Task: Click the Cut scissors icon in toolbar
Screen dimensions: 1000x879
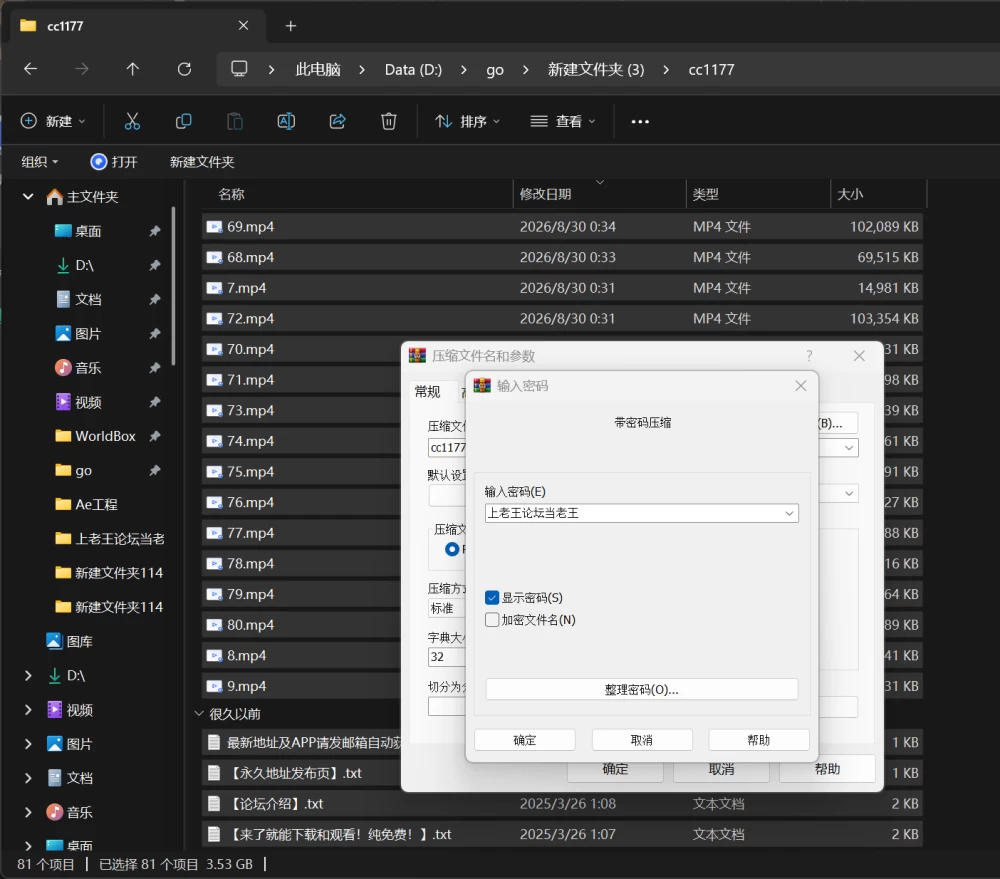Action: point(132,121)
